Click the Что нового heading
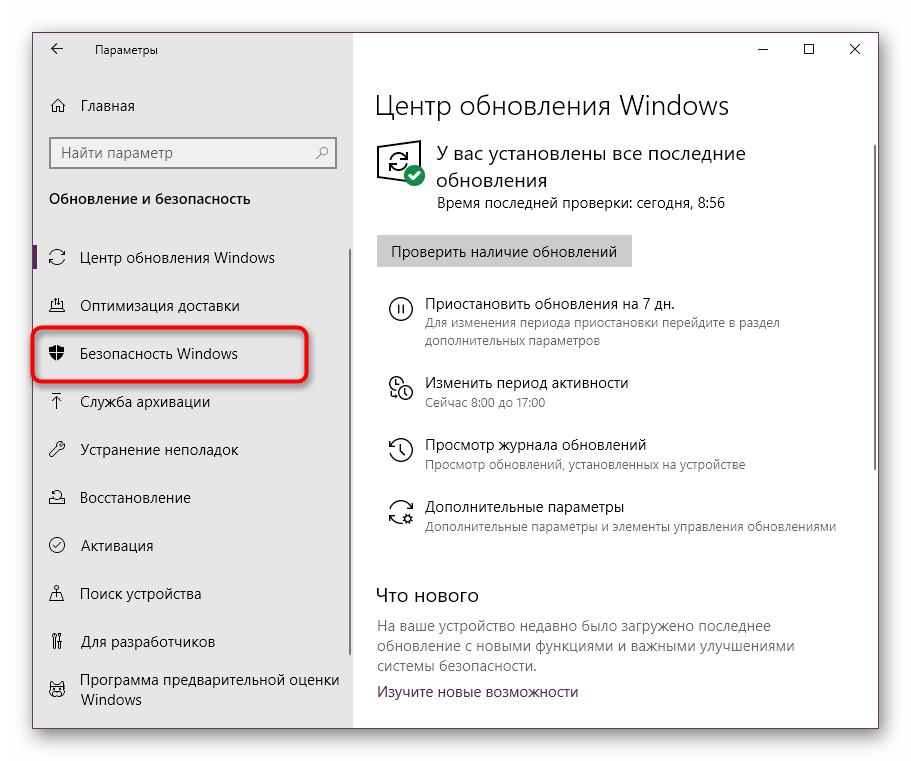911x761 pixels. [x=427, y=595]
